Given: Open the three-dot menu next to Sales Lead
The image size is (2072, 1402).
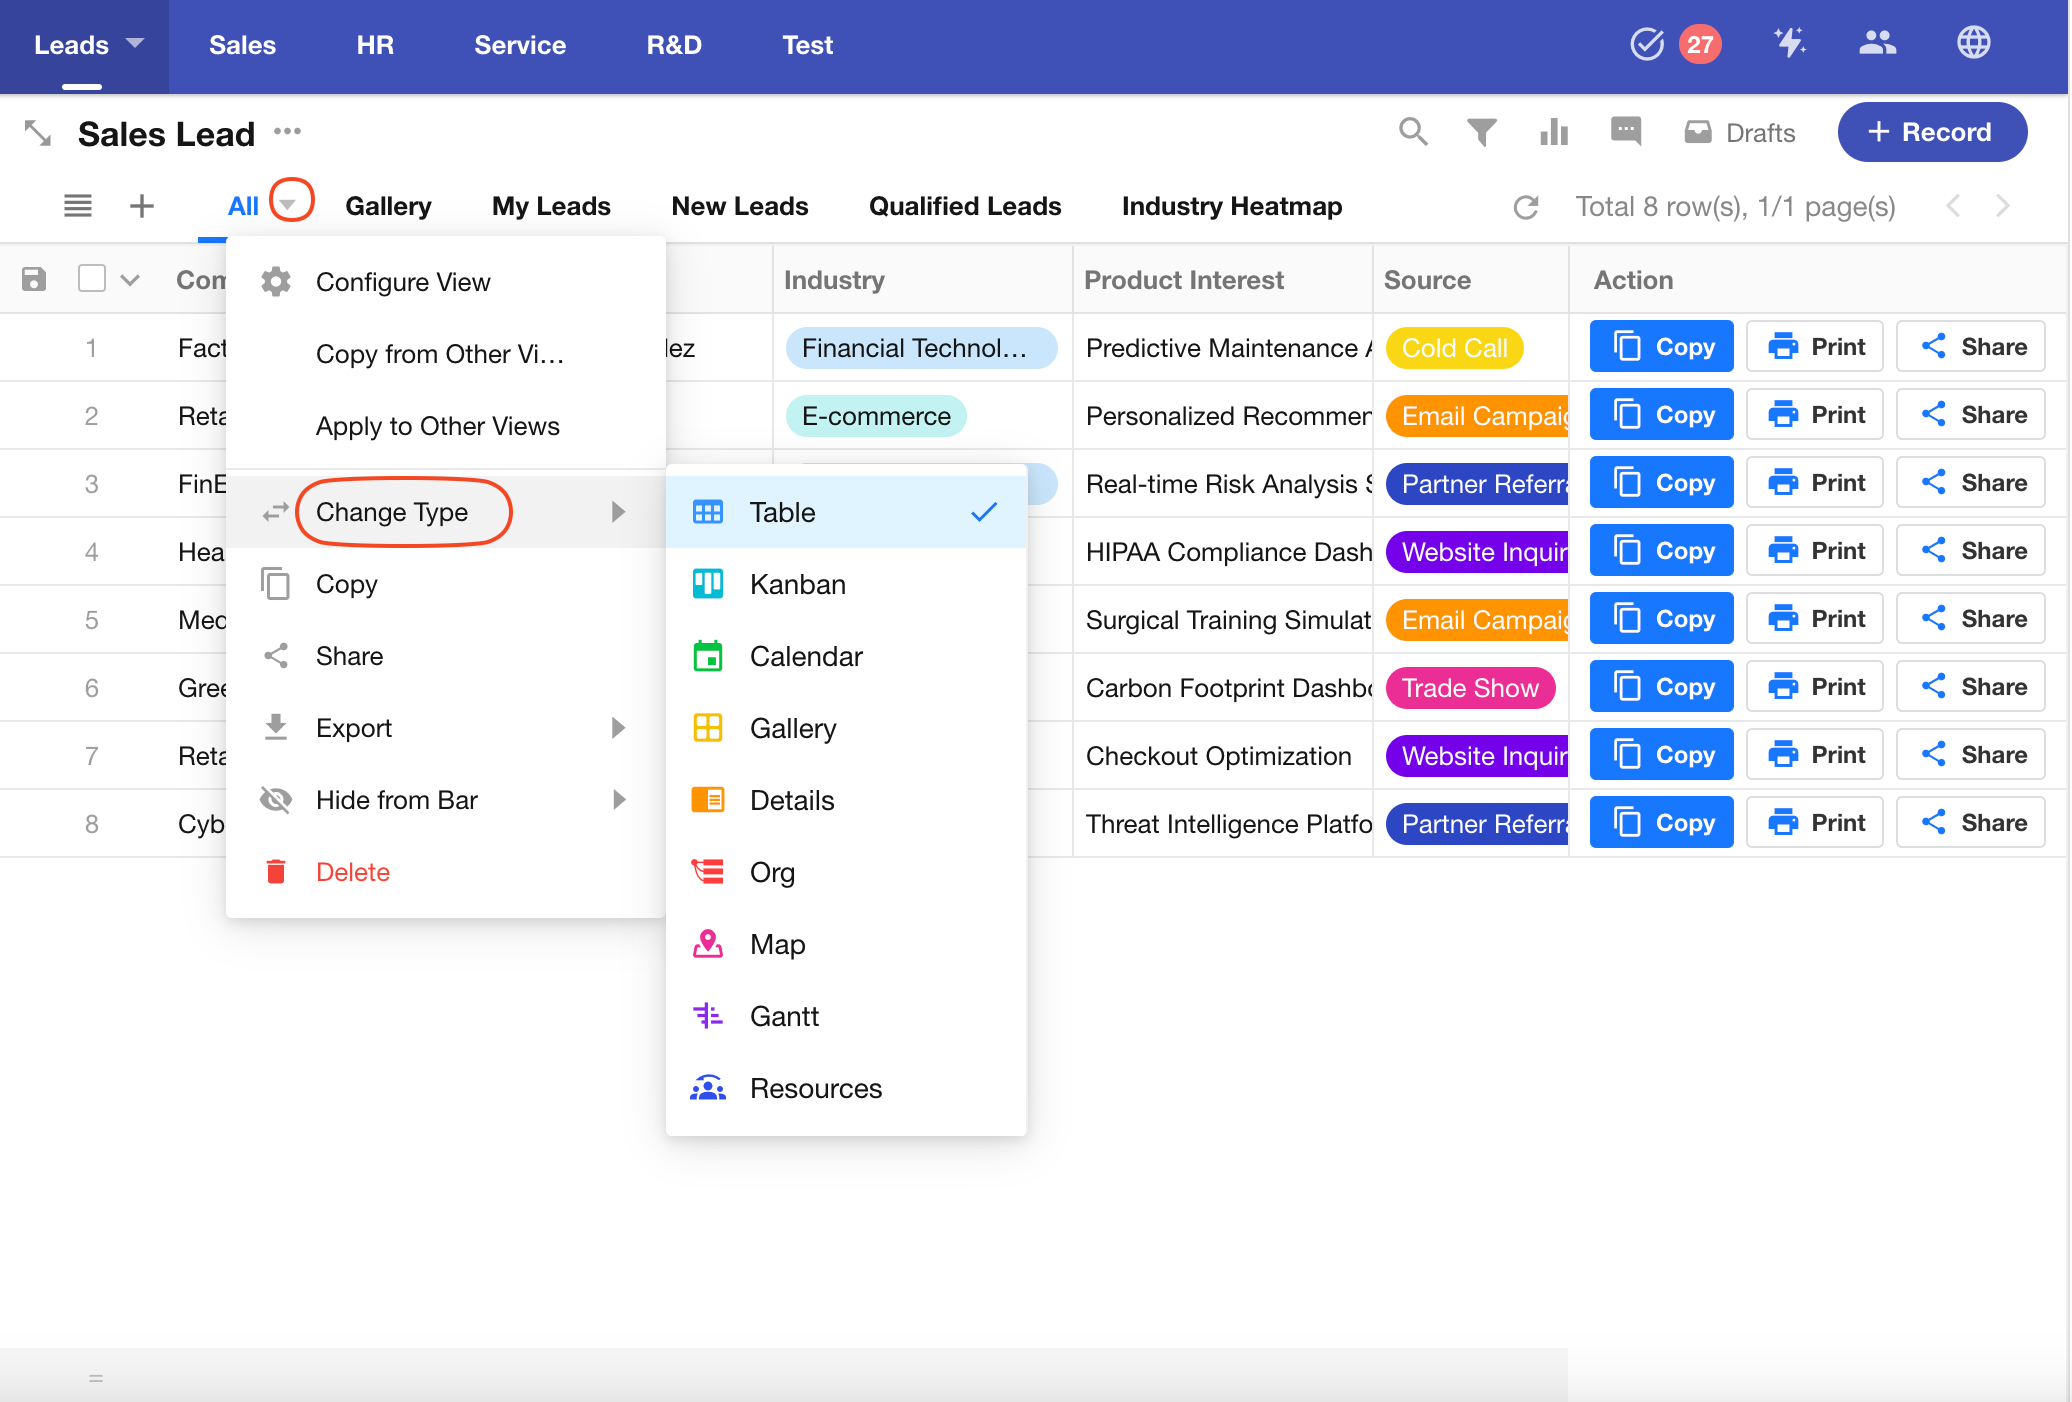Looking at the screenshot, I should coord(287,131).
